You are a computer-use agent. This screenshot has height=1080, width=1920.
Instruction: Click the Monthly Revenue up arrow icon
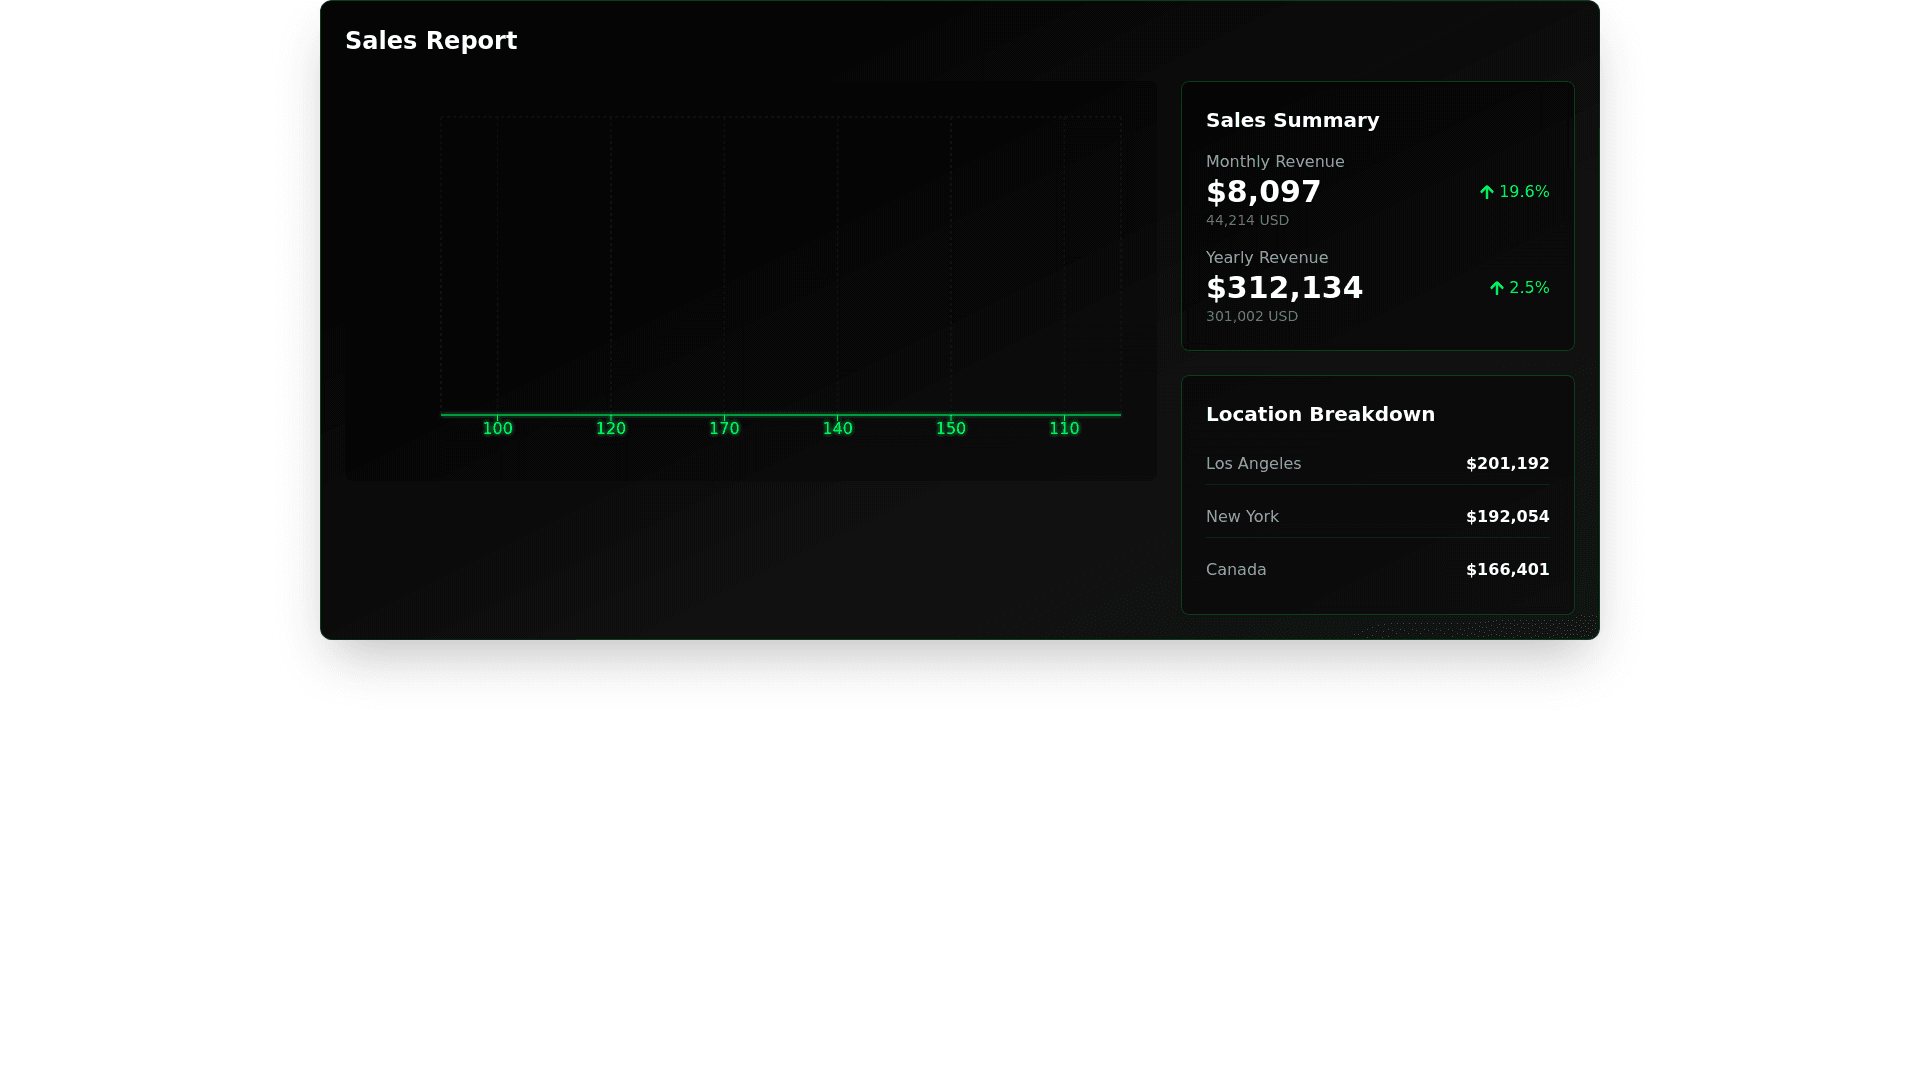pos(1487,192)
